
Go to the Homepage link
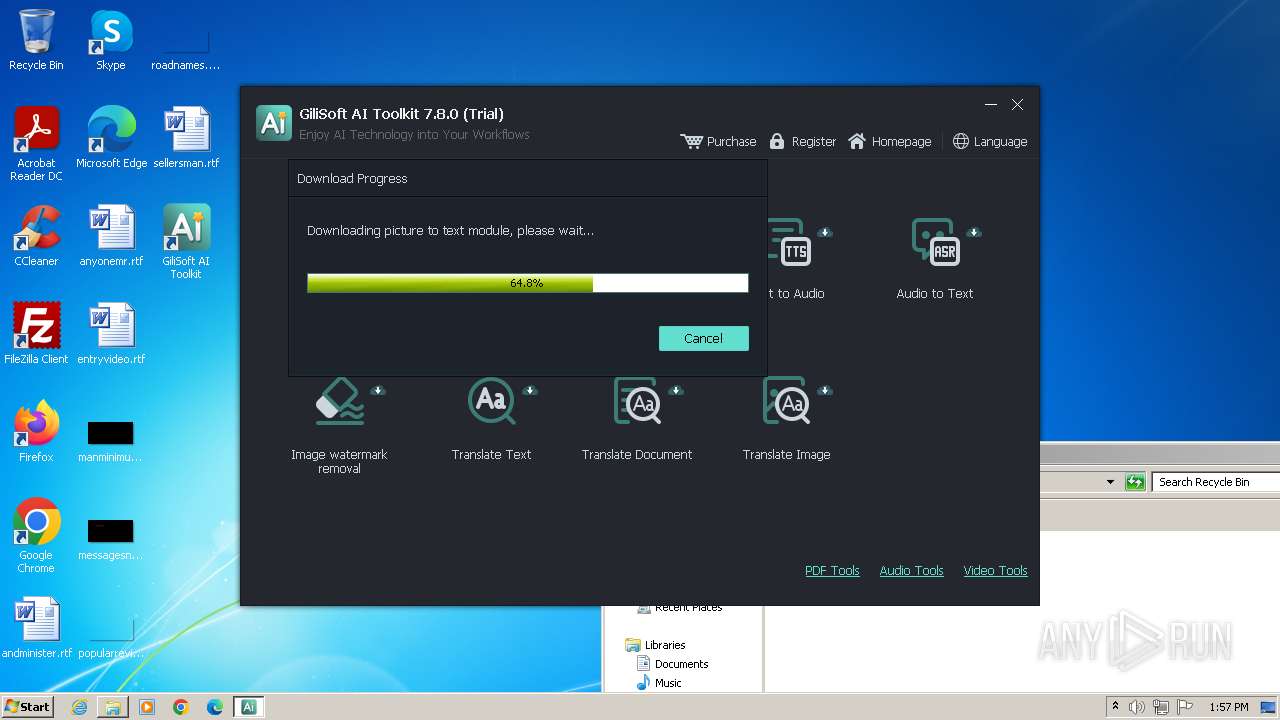889,142
